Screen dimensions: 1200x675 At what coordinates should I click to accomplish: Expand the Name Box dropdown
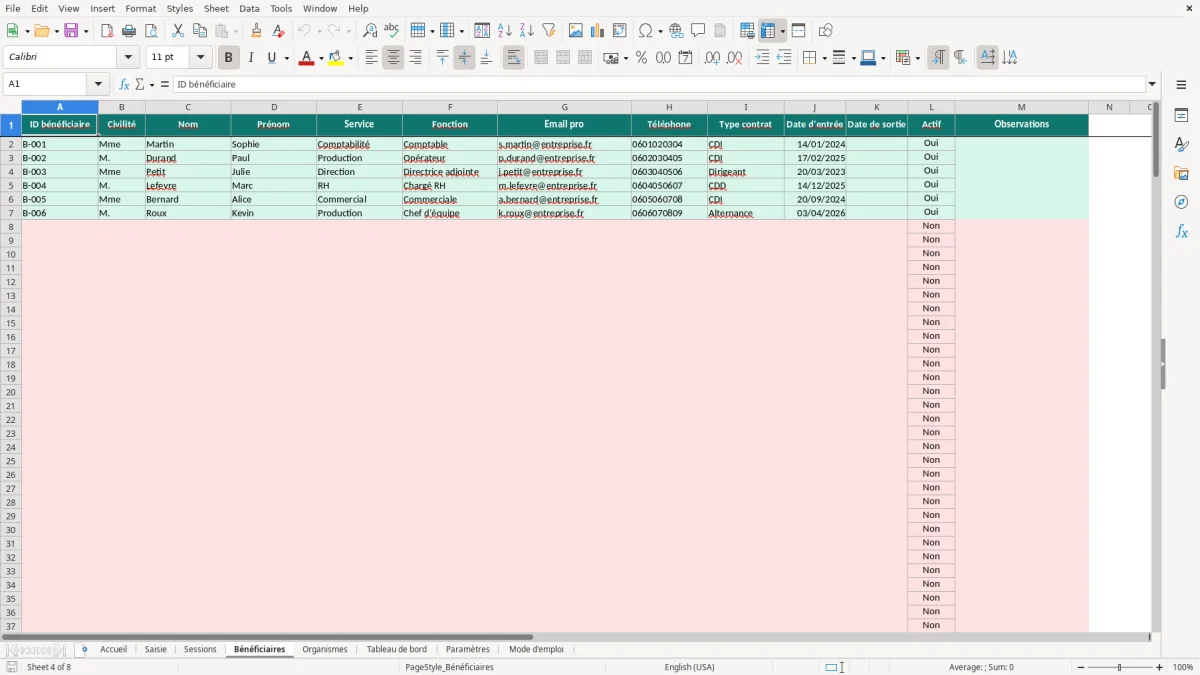[98, 85]
